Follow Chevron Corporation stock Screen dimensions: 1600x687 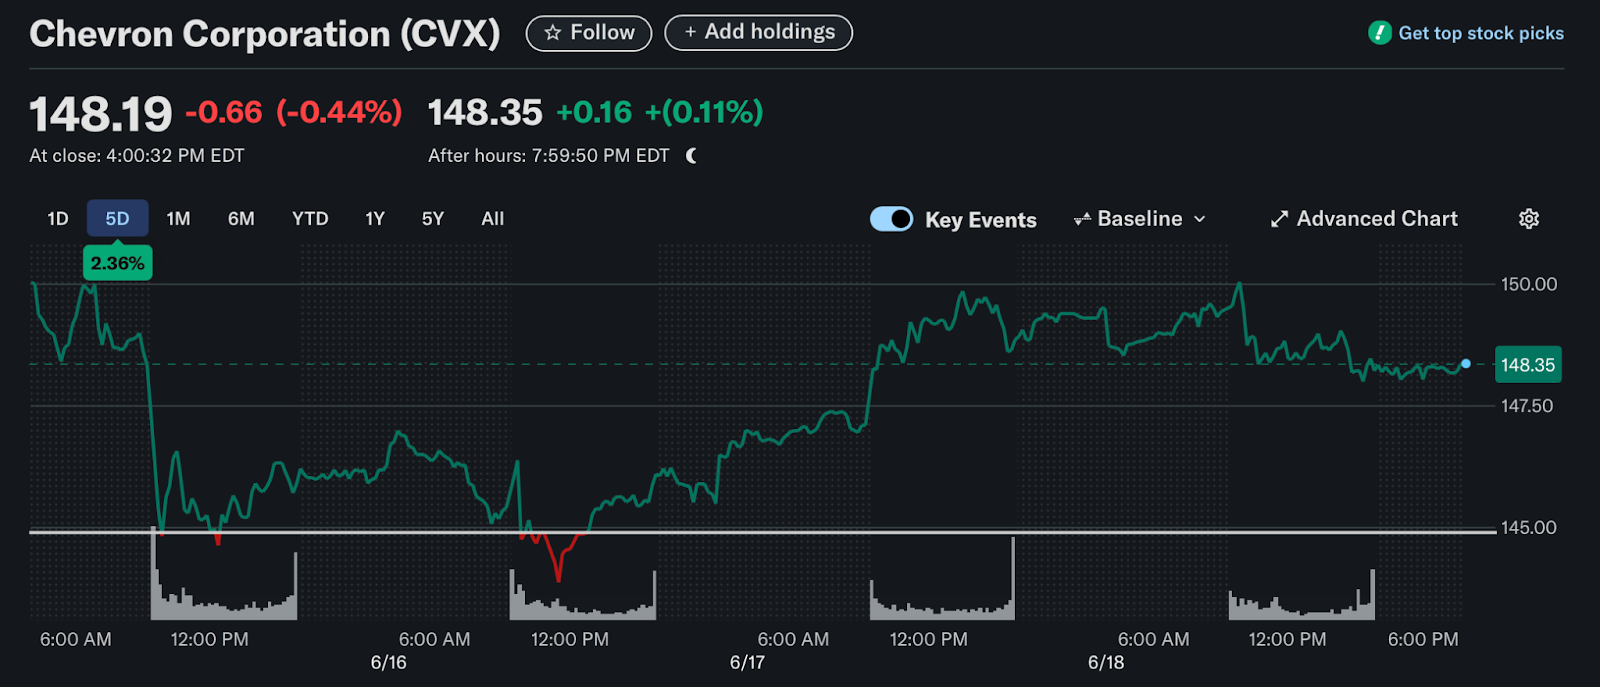589,33
